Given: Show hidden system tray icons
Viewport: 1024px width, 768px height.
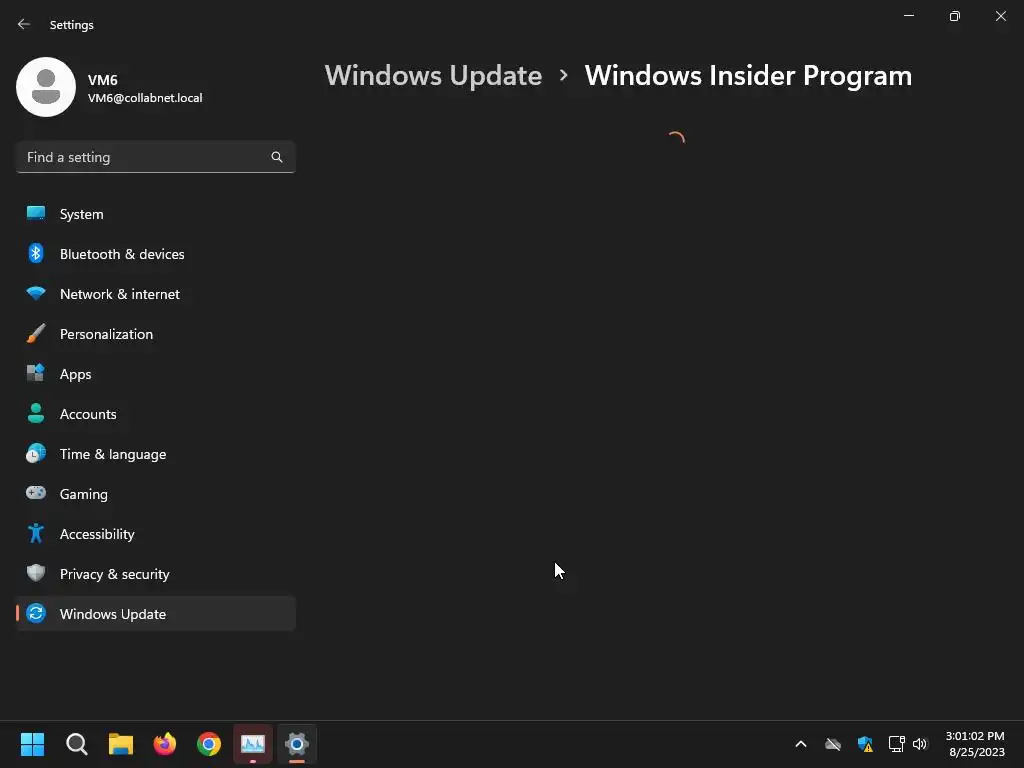Looking at the screenshot, I should tap(801, 744).
